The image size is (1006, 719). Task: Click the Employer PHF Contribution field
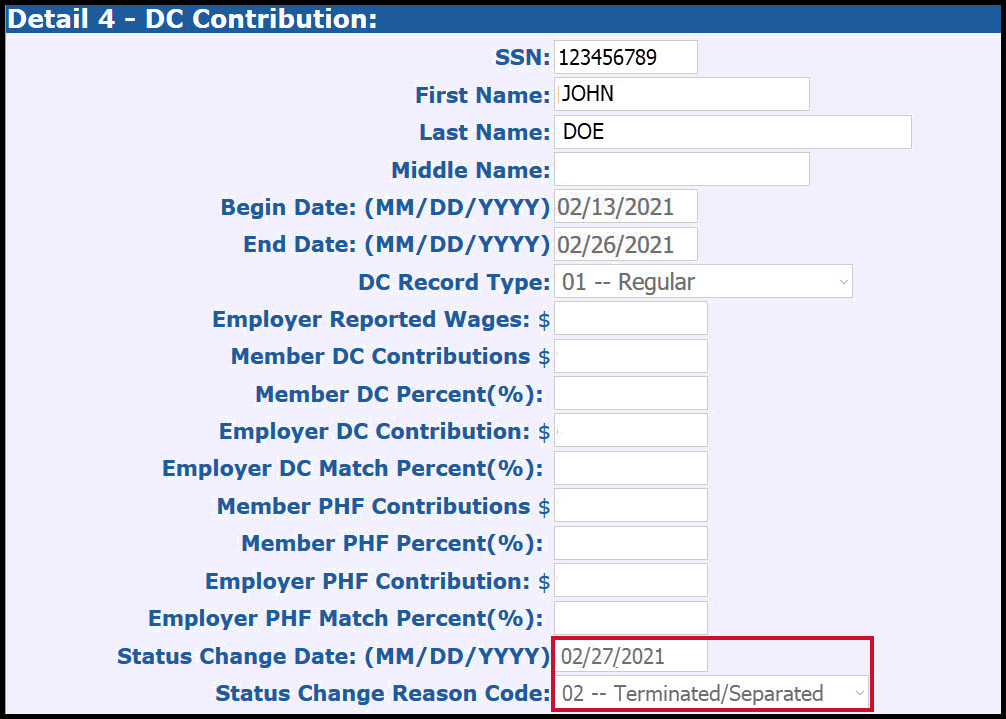point(630,580)
